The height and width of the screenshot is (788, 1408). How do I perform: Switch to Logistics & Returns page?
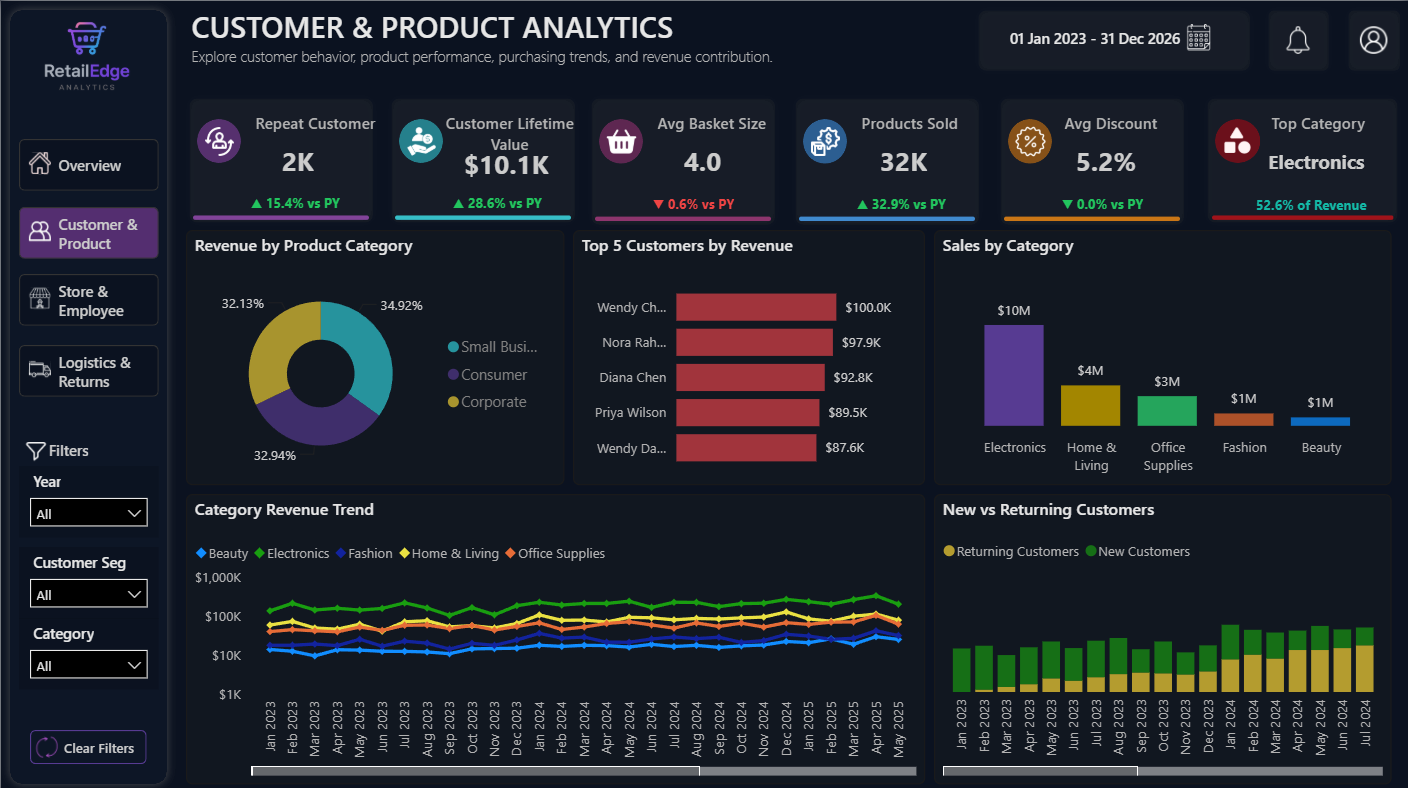(89, 371)
